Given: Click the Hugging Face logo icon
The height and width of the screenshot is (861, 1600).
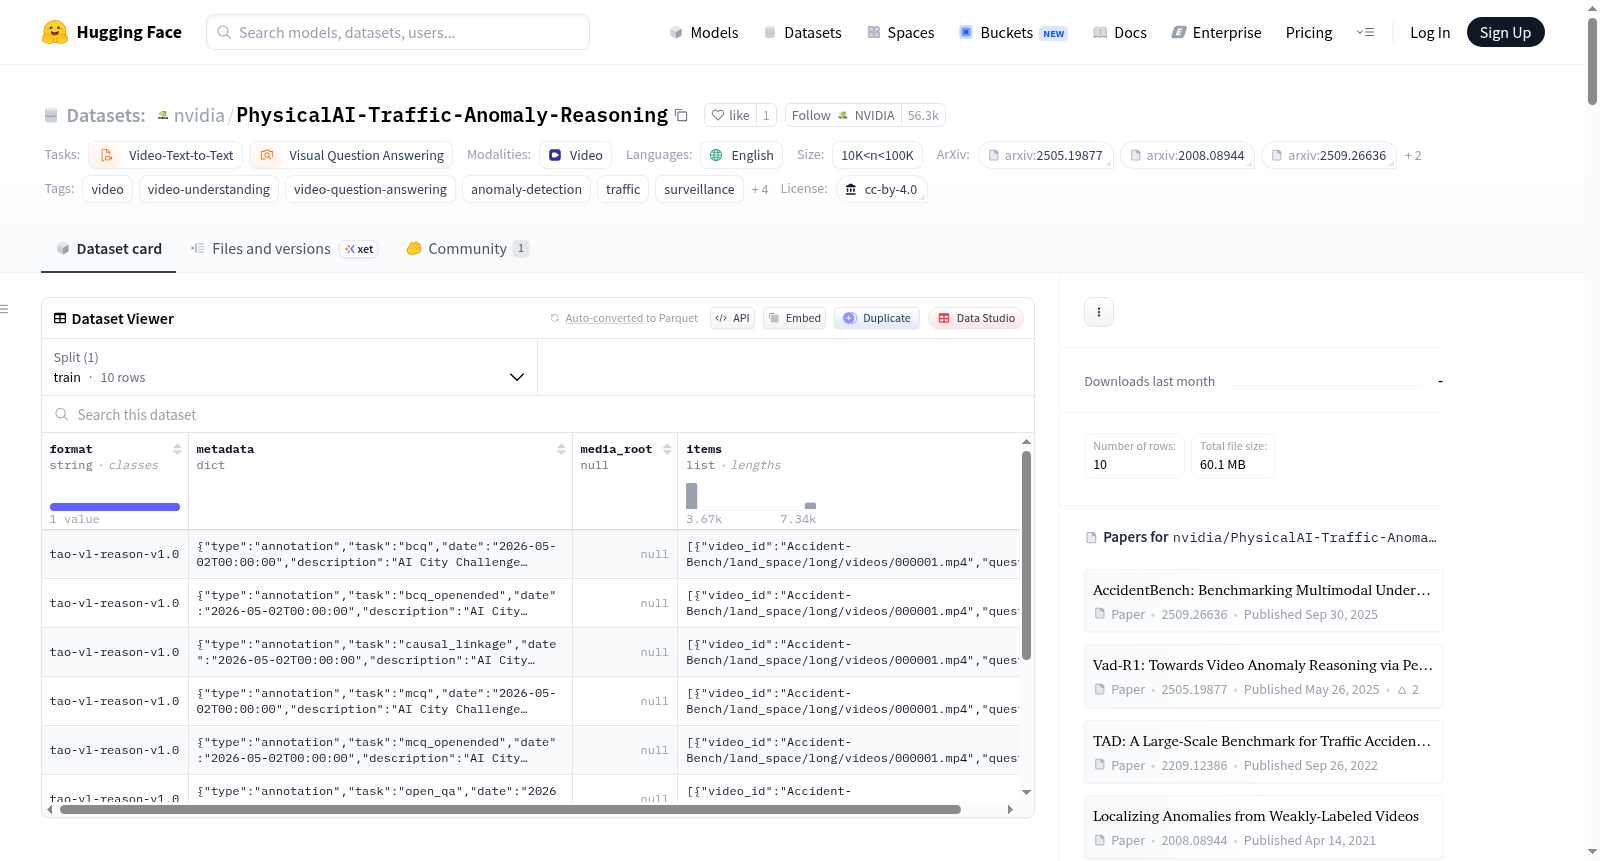Looking at the screenshot, I should click(x=55, y=32).
